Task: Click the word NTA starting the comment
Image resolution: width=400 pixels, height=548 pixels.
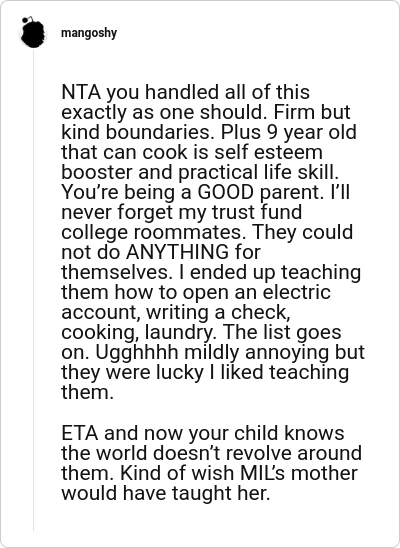Action: tap(81, 92)
